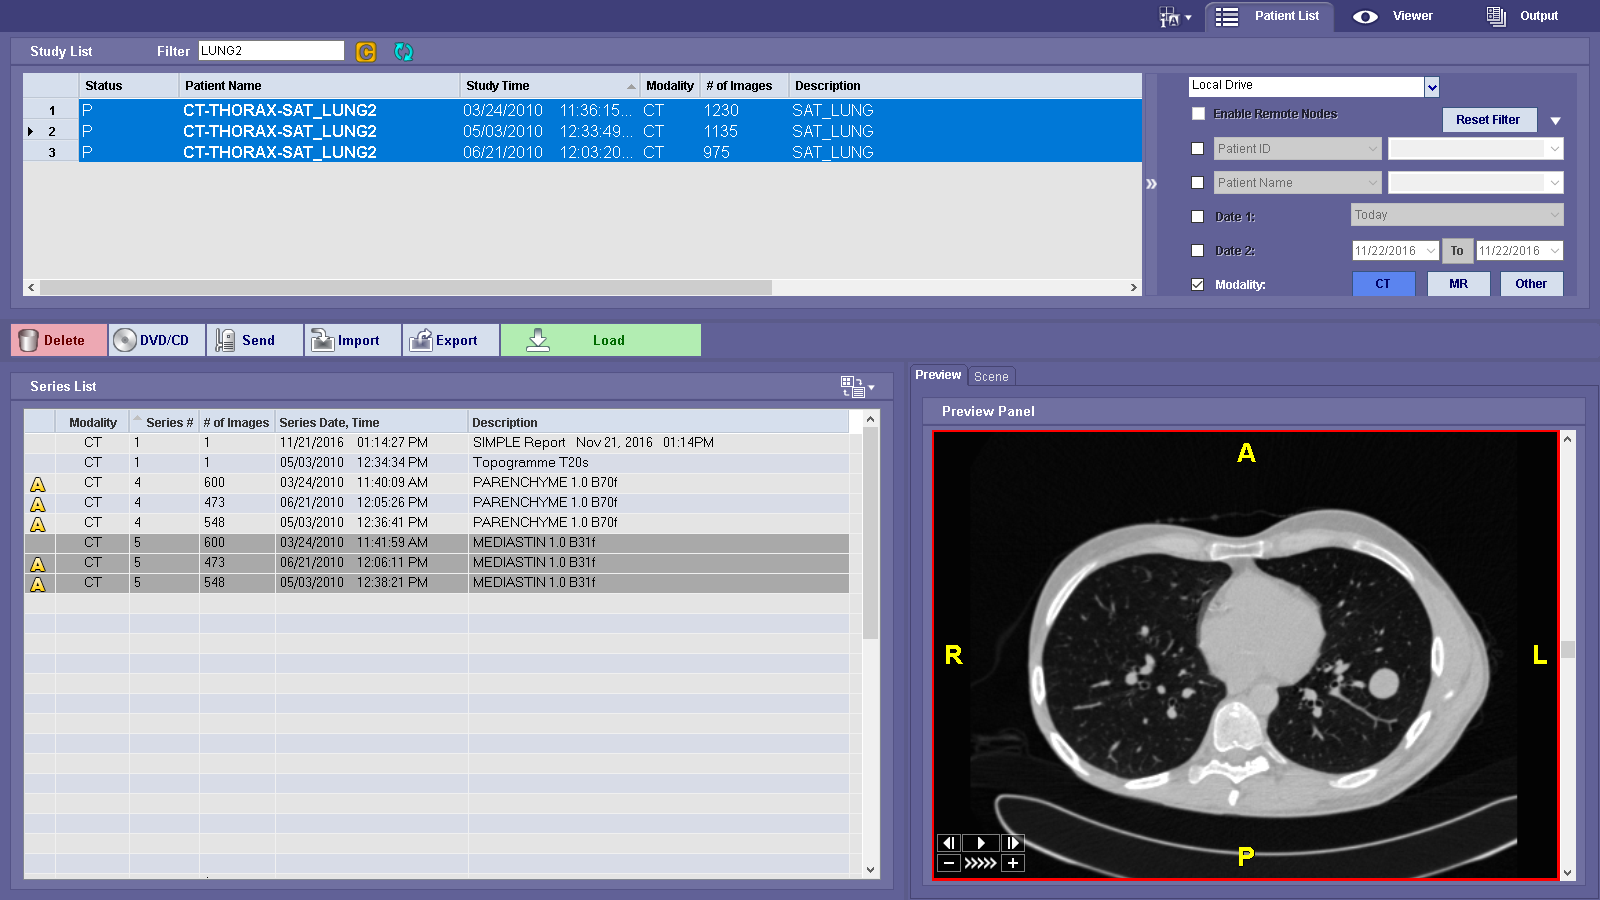Enable the Remote Nodes checkbox
The image size is (1600, 900).
click(1198, 114)
